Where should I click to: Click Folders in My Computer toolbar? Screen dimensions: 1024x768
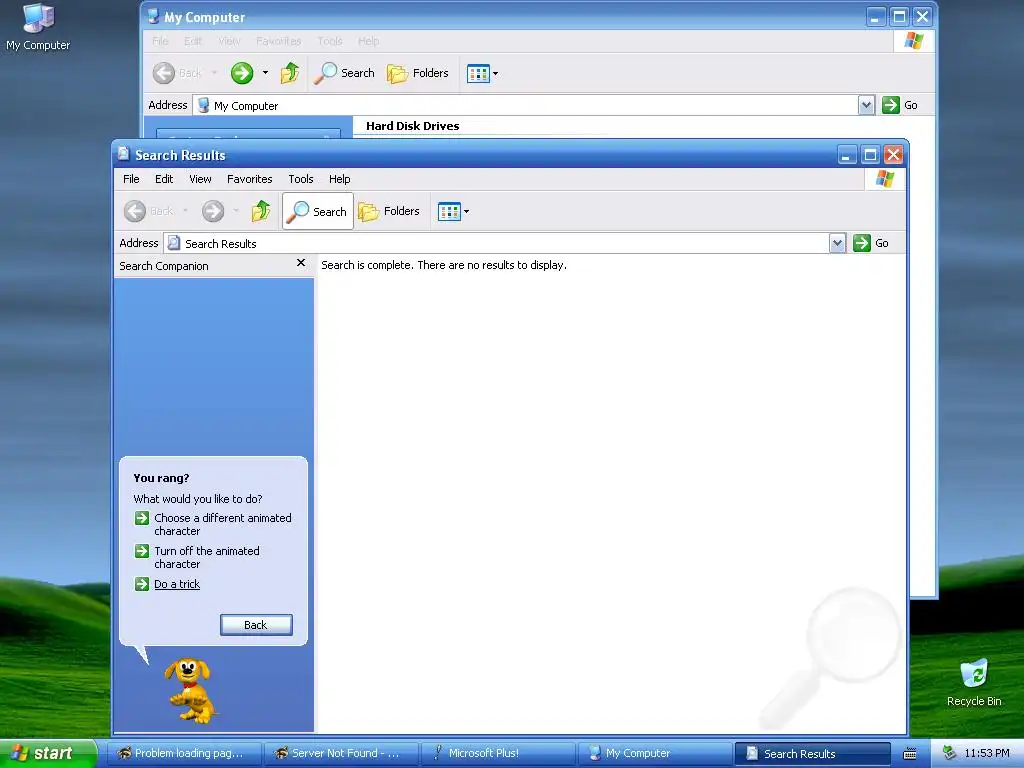pyautogui.click(x=418, y=72)
